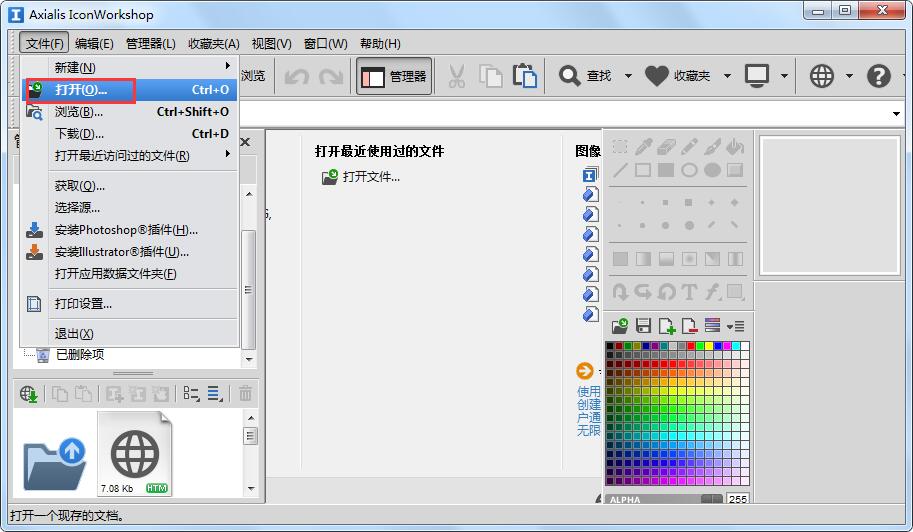913x532 pixels.
Task: Select the text T tool
Action: pyautogui.click(x=689, y=291)
